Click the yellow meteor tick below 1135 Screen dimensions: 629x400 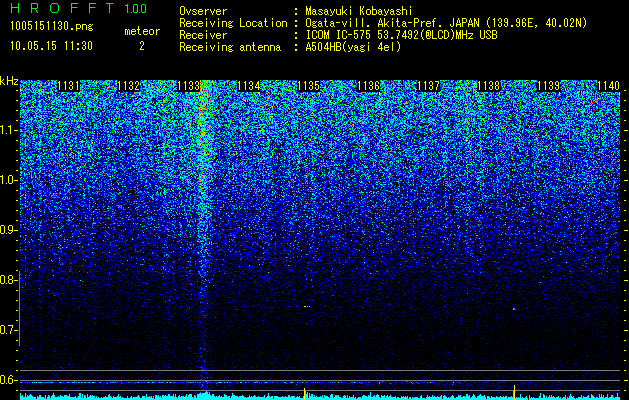click(x=304, y=394)
